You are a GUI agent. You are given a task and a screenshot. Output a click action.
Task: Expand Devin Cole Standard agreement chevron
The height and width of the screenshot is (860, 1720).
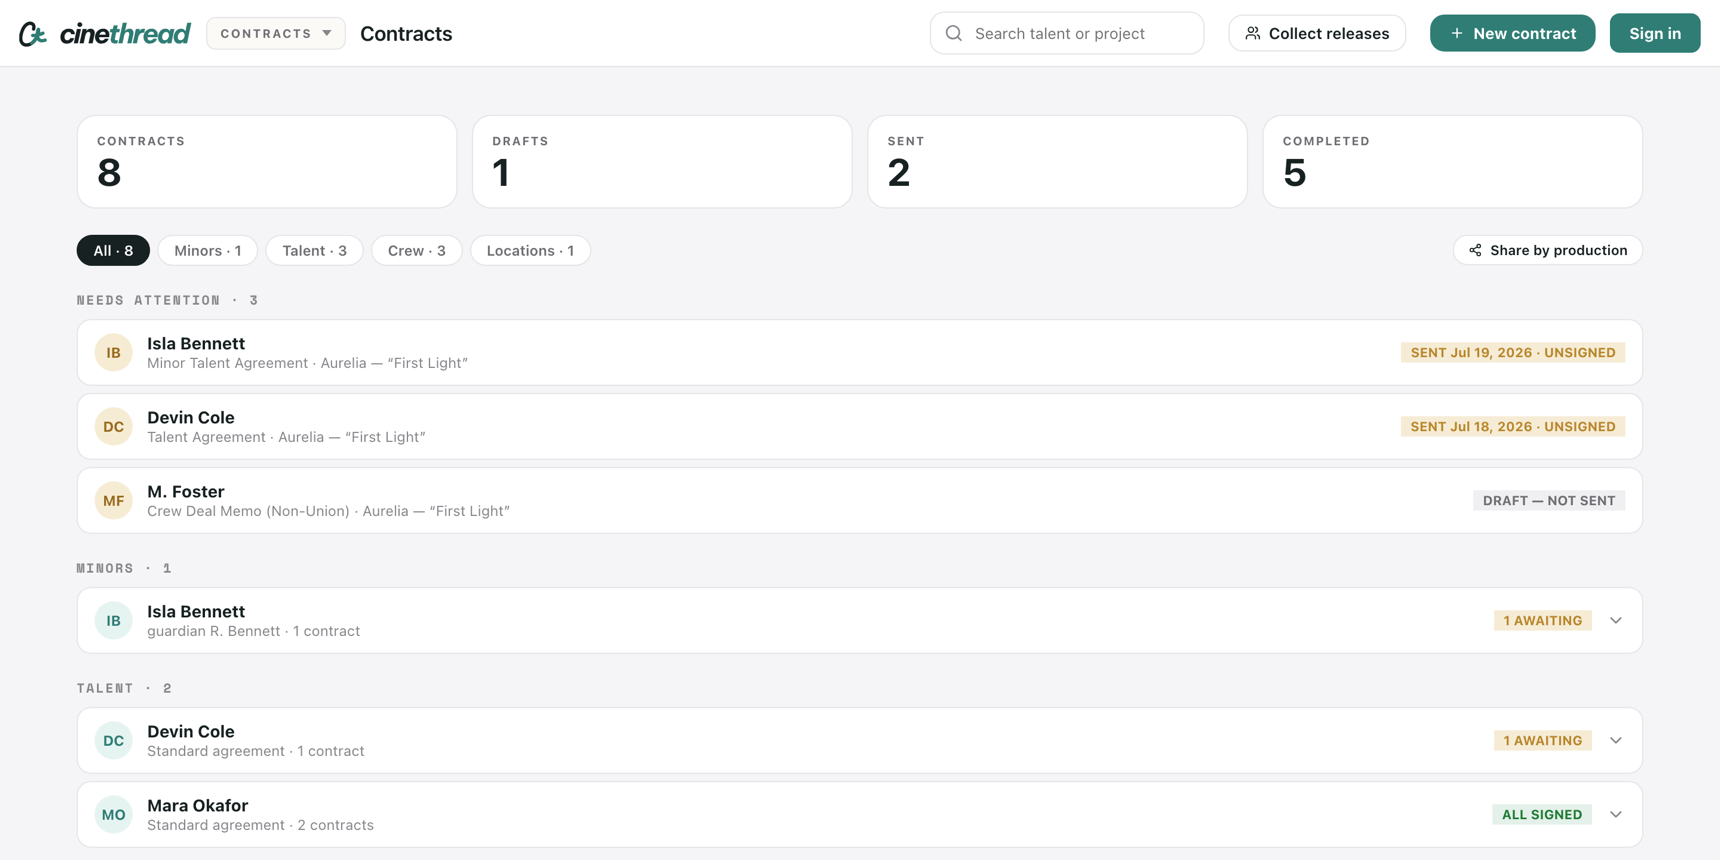[1616, 741]
